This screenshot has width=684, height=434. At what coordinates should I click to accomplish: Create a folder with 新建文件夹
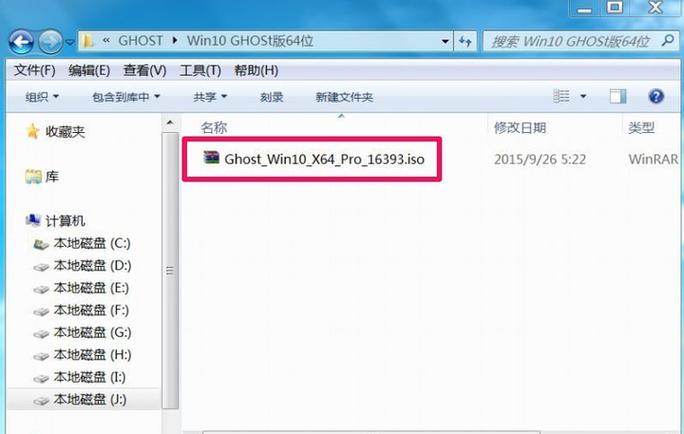[344, 96]
